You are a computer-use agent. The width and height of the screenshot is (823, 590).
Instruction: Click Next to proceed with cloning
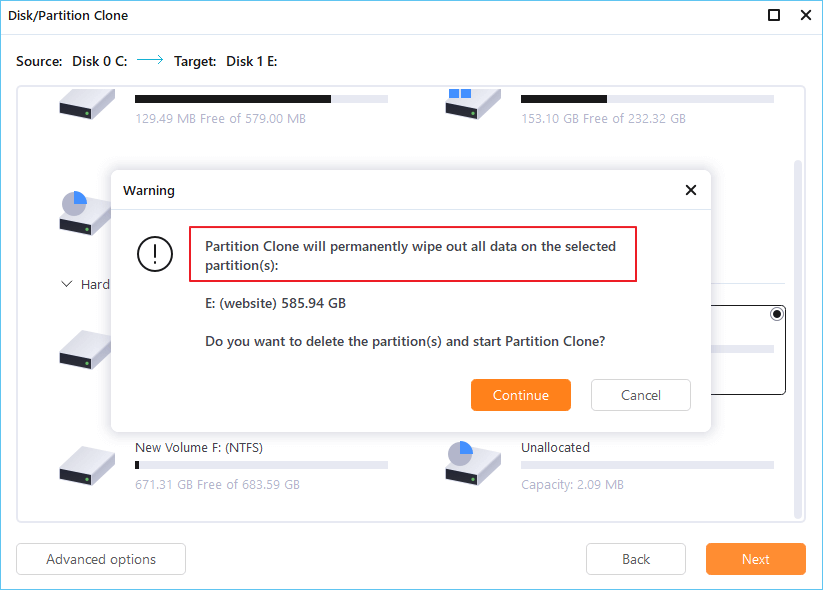point(755,560)
